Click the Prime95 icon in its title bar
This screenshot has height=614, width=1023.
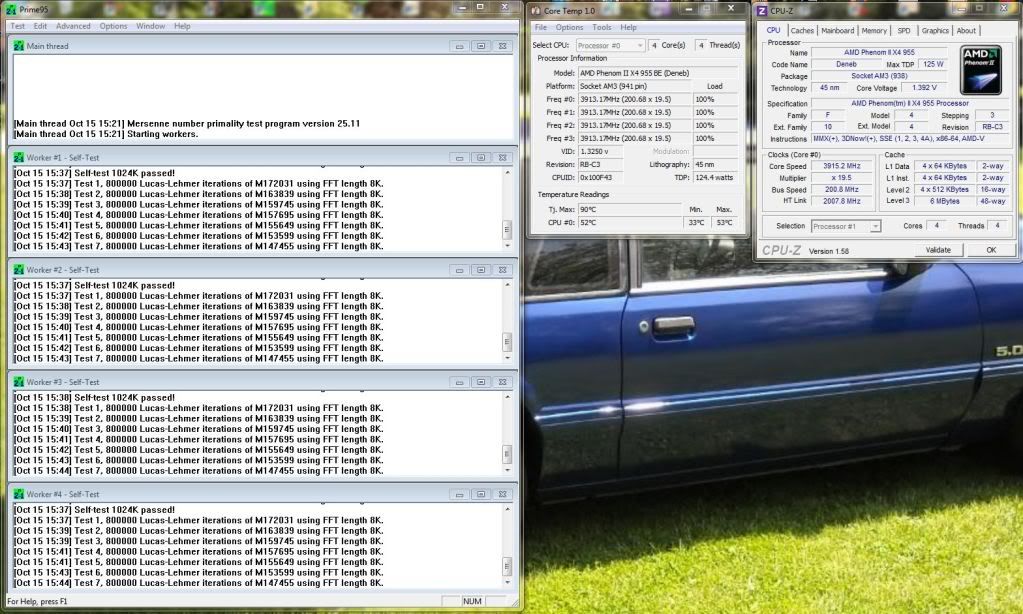pyautogui.click(x=10, y=9)
